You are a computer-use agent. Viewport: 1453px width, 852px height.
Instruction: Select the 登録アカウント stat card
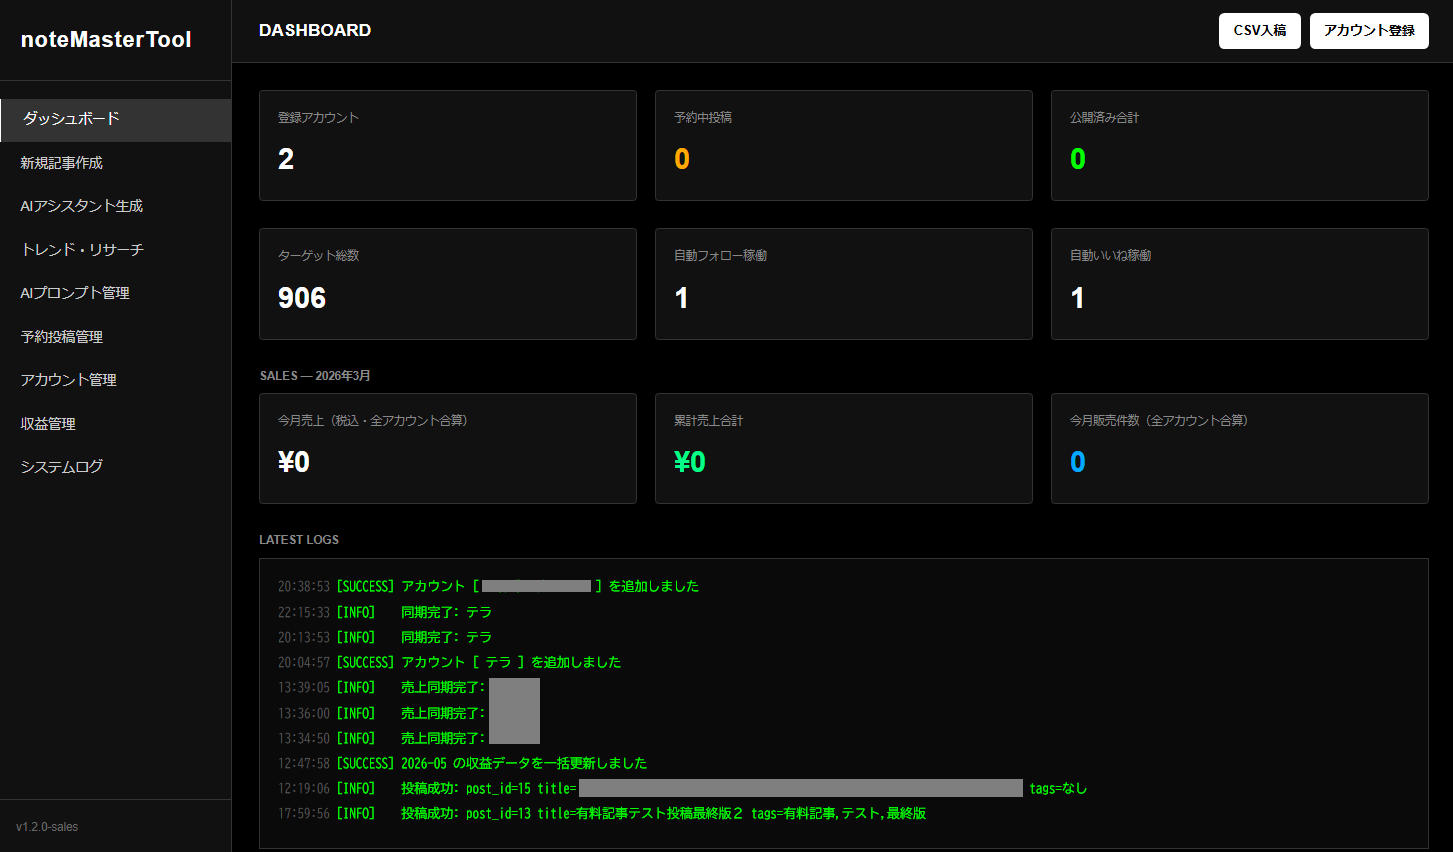coord(447,145)
